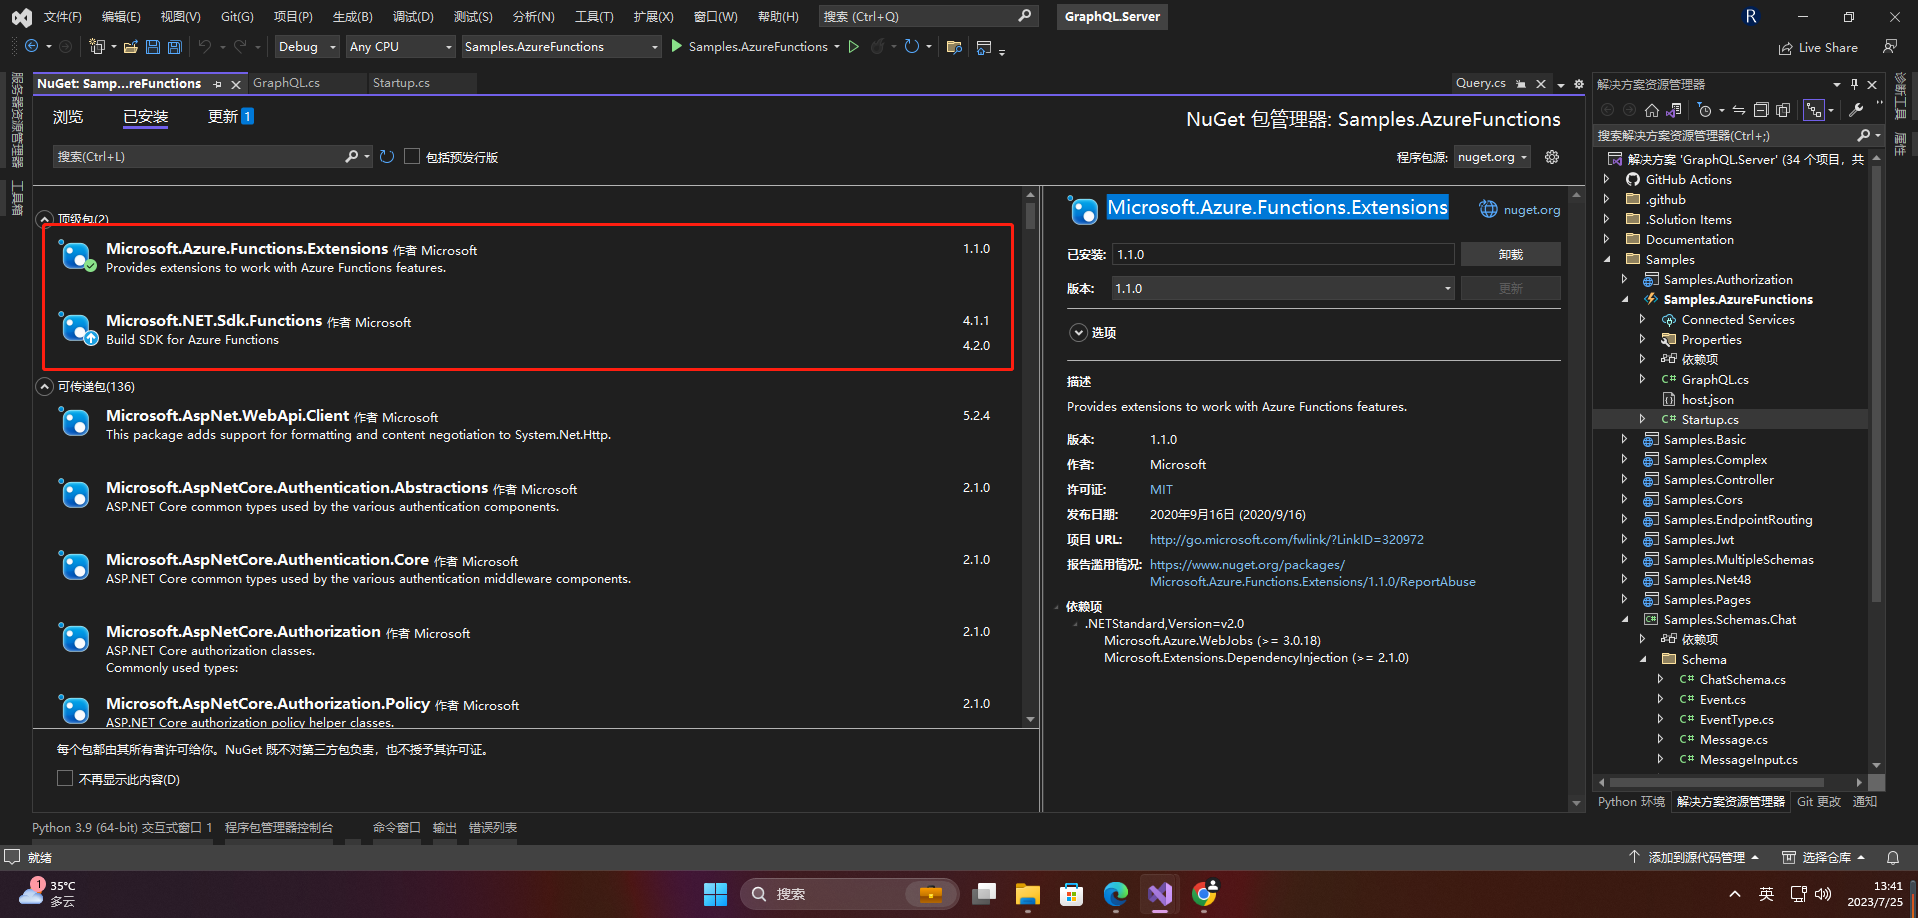Open notifications bell in status bar
This screenshot has height=918, width=1918.
(1892, 857)
